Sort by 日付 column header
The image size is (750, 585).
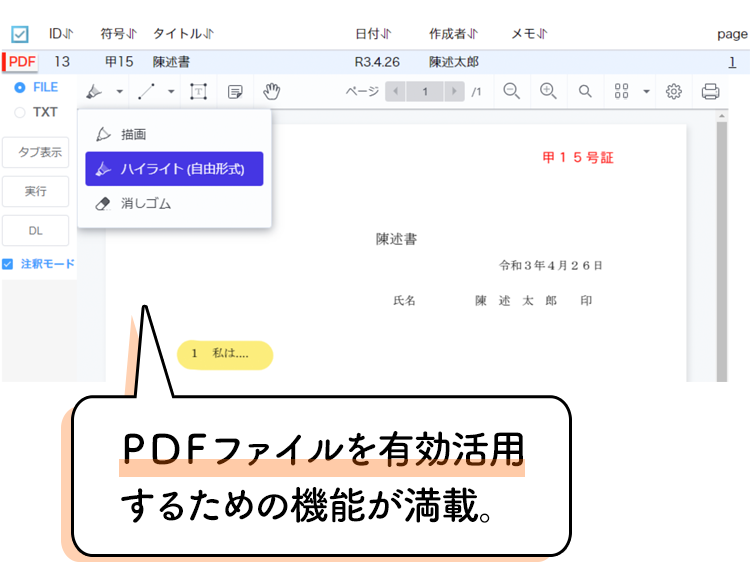(373, 33)
